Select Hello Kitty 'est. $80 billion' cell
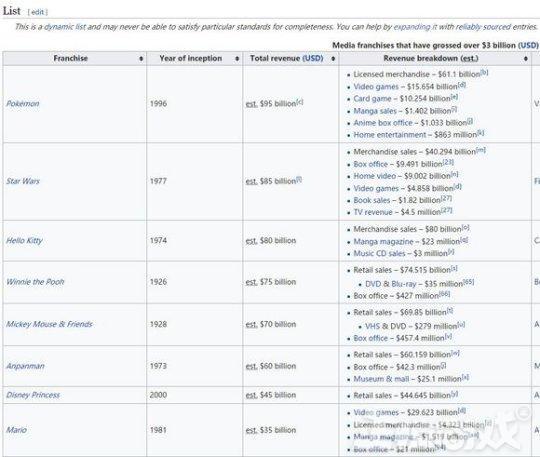This screenshot has width=540, height=457. pos(271,240)
